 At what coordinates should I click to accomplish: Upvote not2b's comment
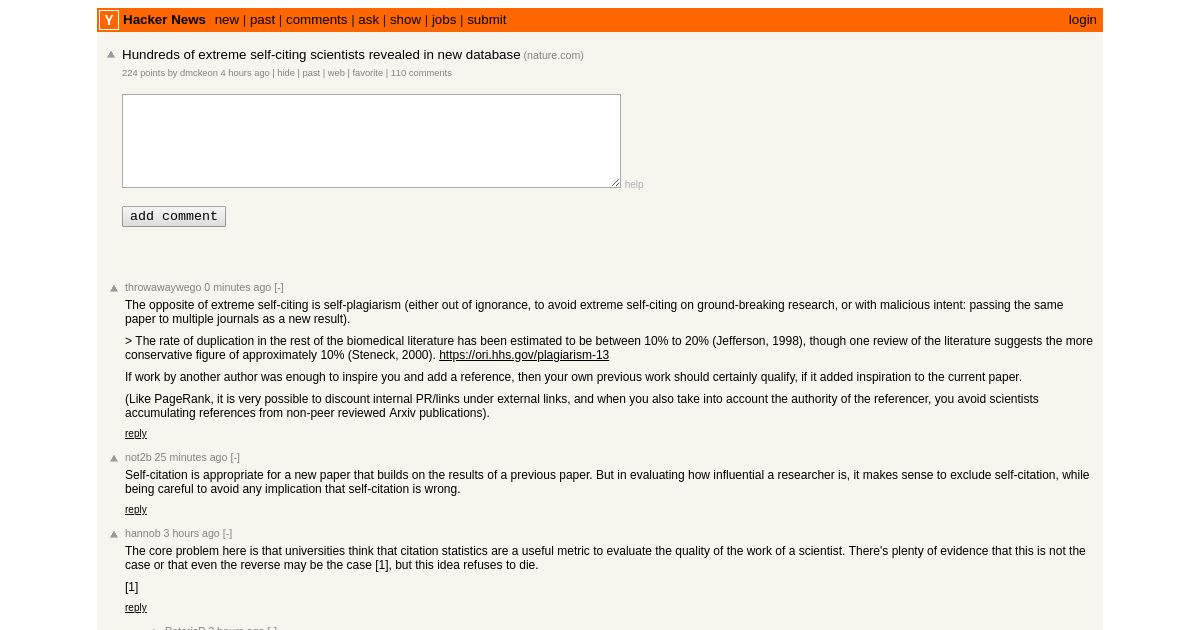114,458
